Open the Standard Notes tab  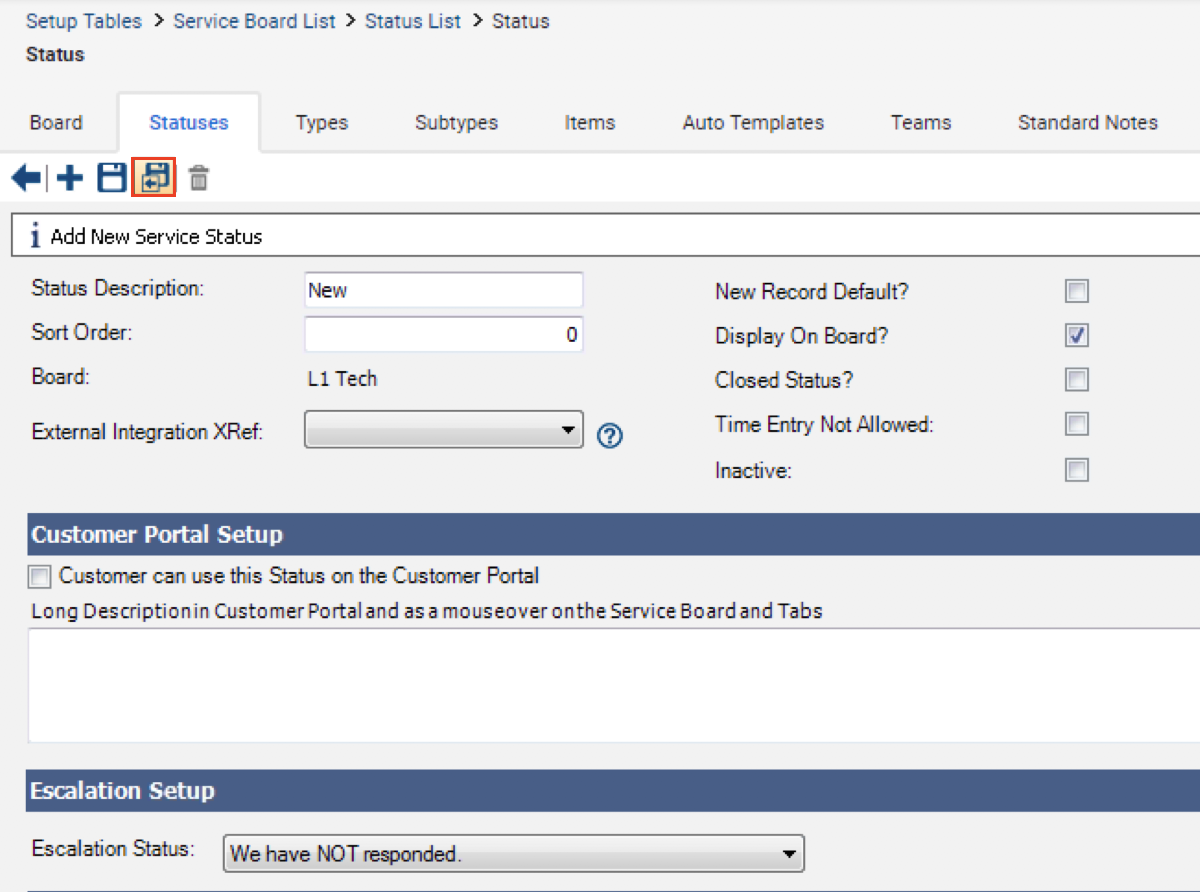coord(1088,123)
